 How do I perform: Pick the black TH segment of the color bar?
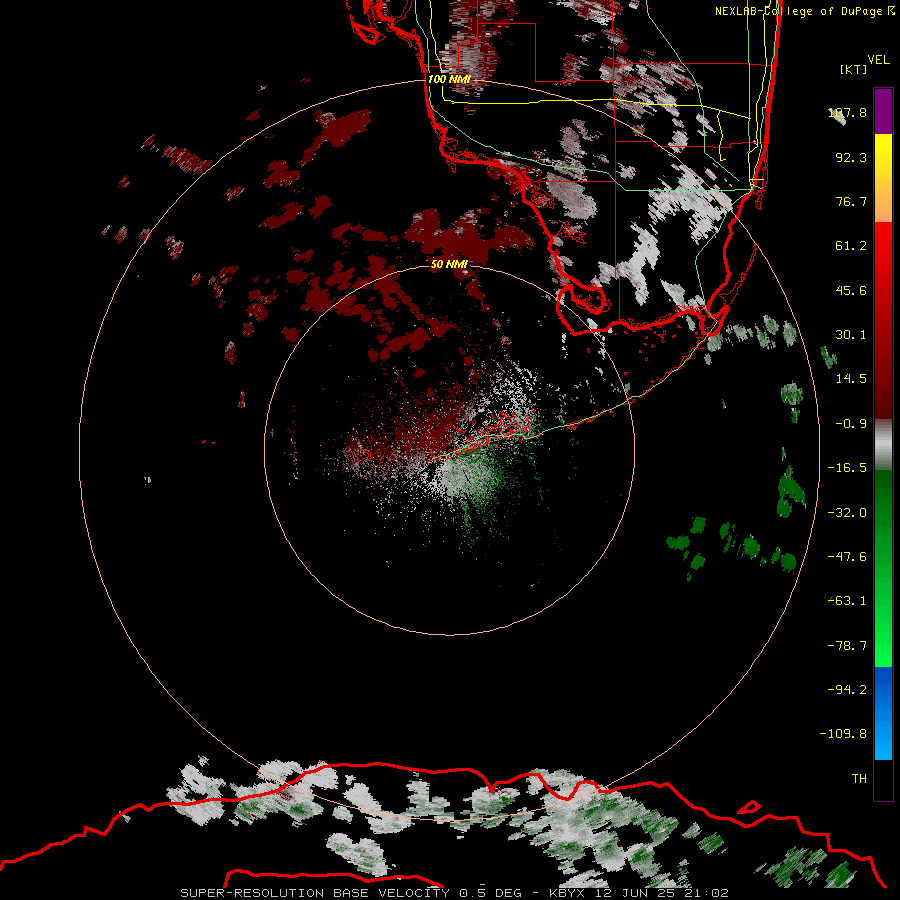(x=883, y=779)
